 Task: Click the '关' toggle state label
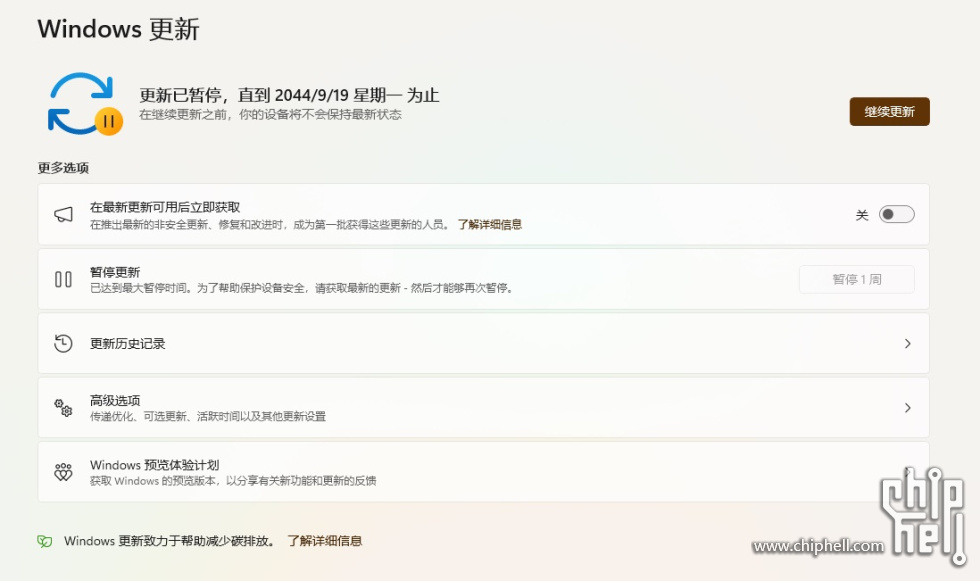[x=862, y=216]
